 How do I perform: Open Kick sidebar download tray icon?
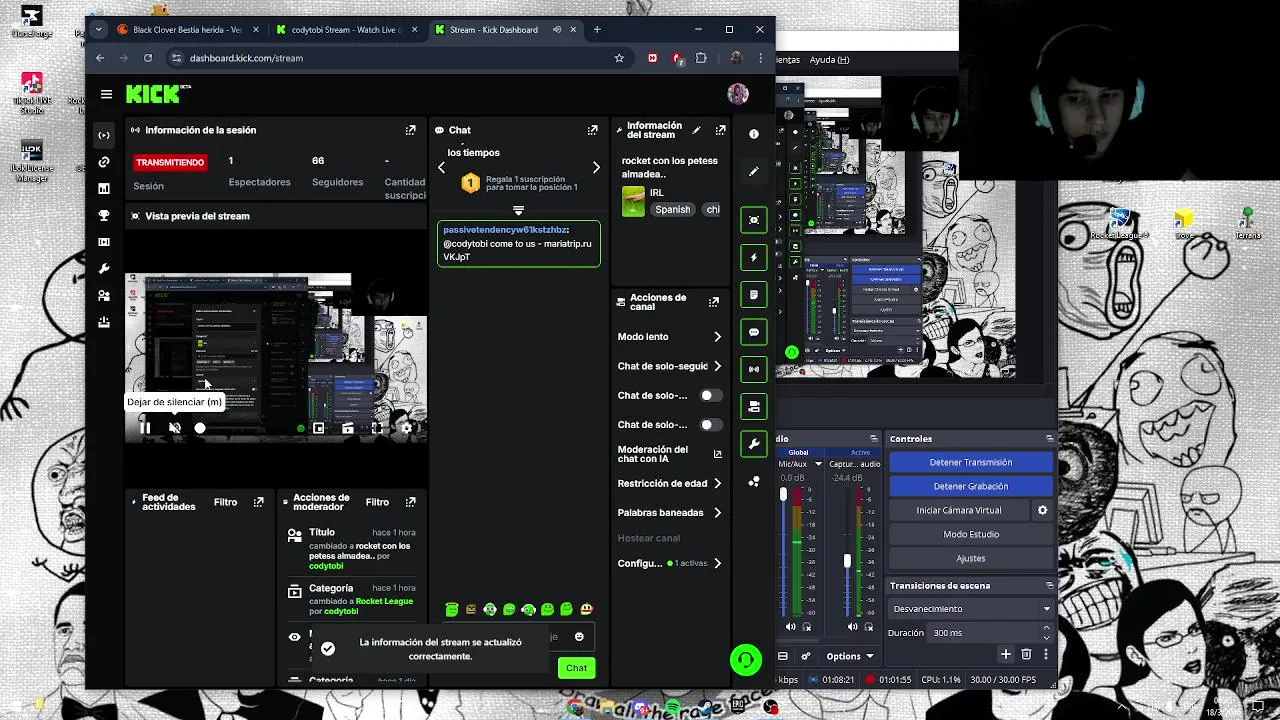point(104,322)
